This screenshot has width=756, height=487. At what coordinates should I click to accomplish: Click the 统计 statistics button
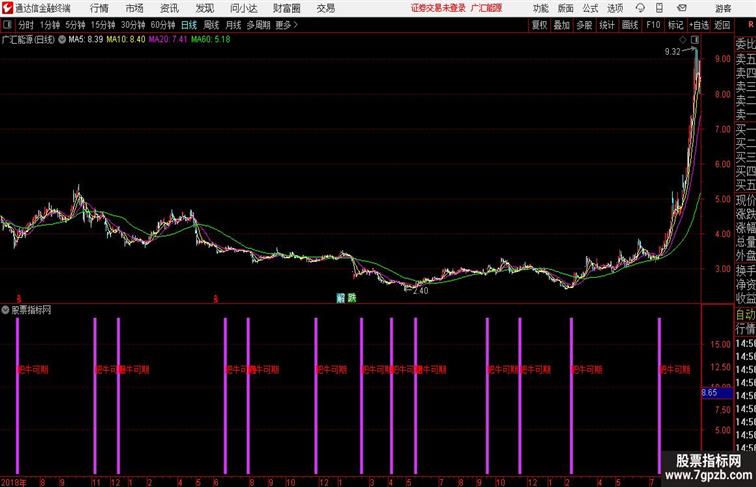607,25
